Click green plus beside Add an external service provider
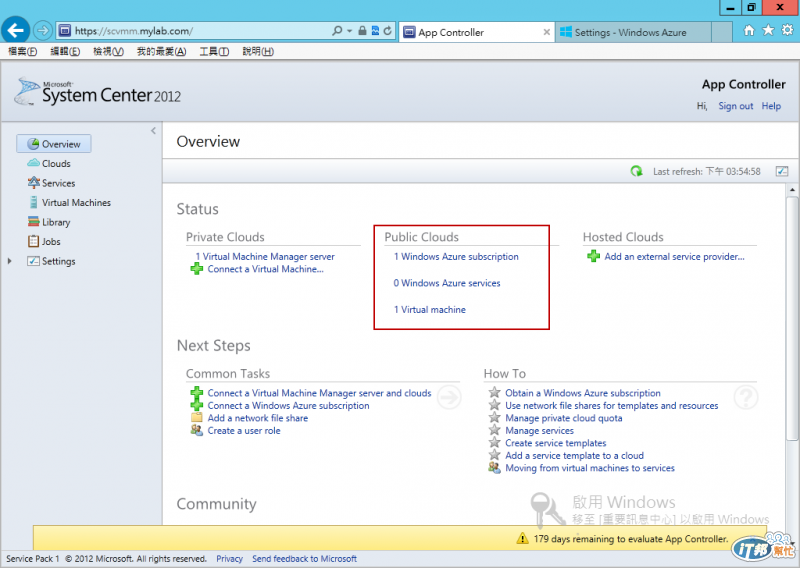Viewport: 800px width, 568px height. 593,256
